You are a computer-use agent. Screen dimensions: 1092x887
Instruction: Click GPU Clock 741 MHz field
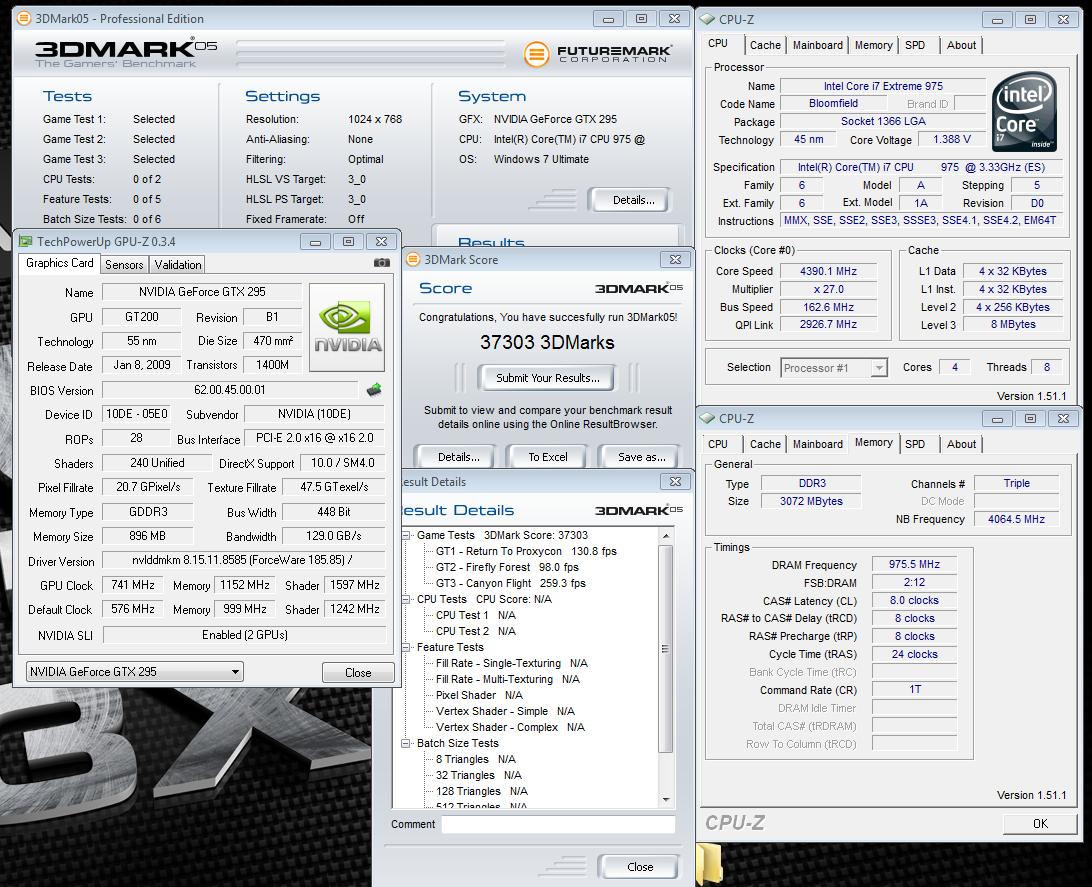click(x=132, y=585)
